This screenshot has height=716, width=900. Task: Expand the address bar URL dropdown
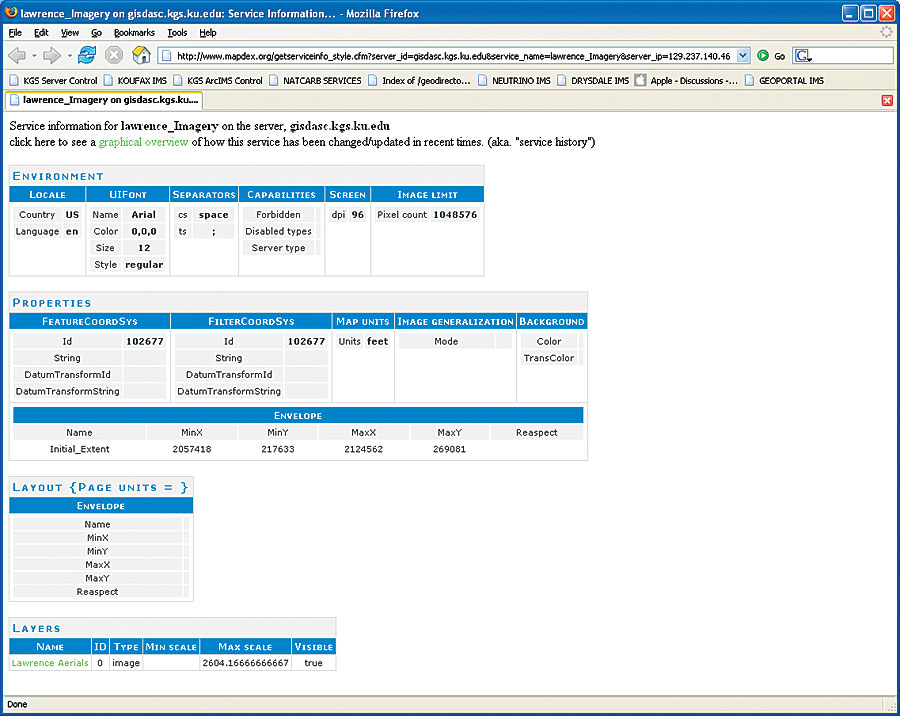743,56
